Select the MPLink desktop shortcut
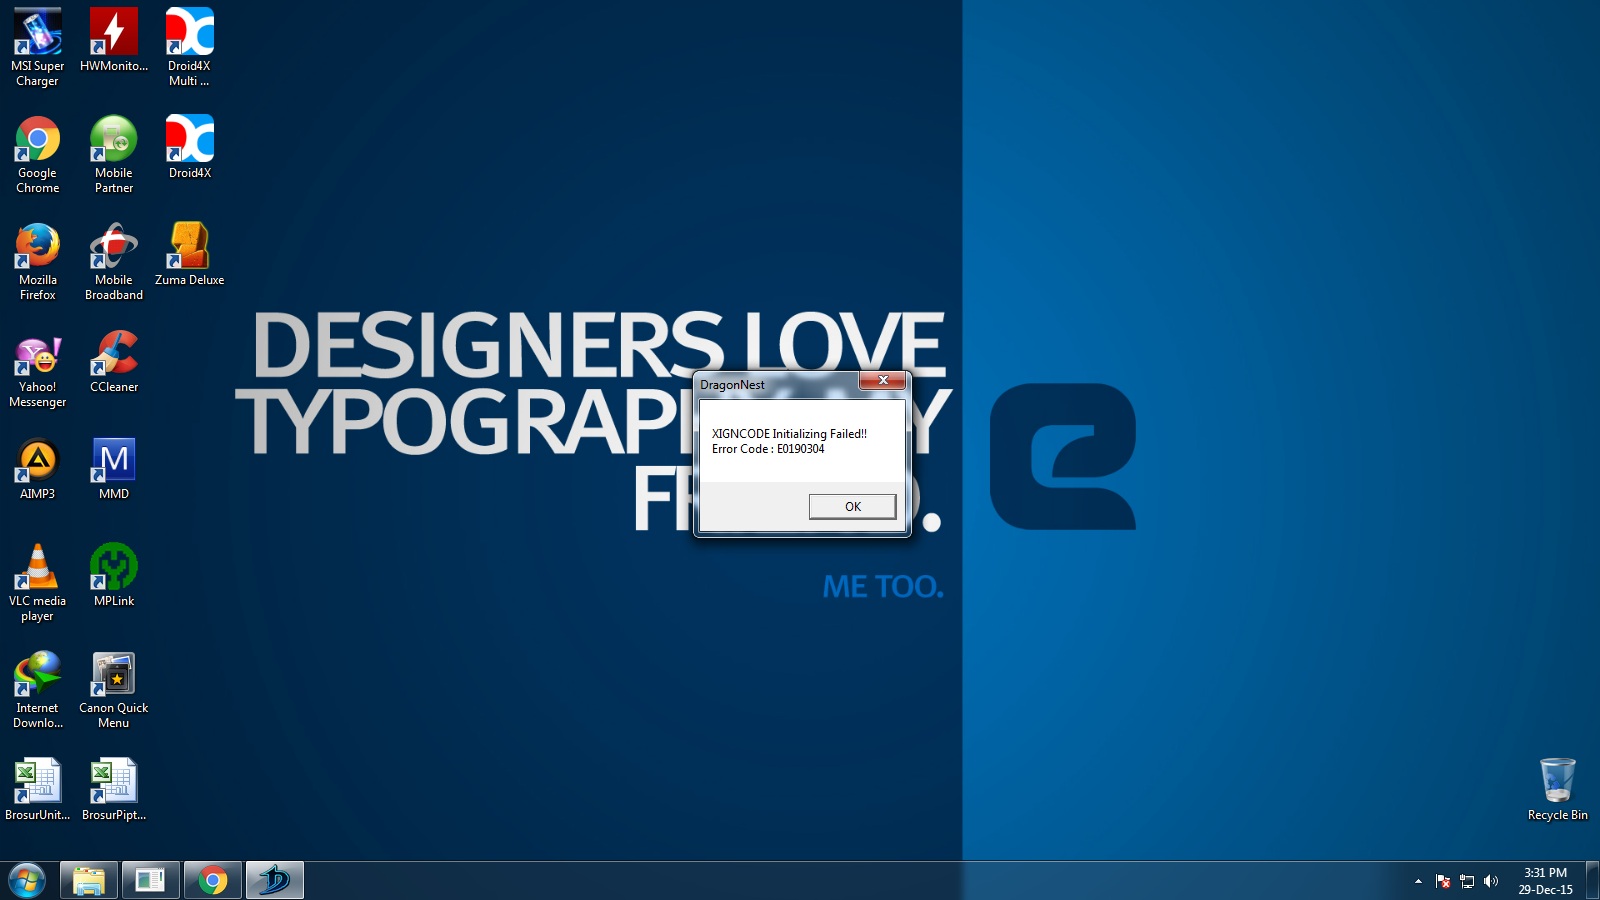The width and height of the screenshot is (1600, 900). coord(114,575)
